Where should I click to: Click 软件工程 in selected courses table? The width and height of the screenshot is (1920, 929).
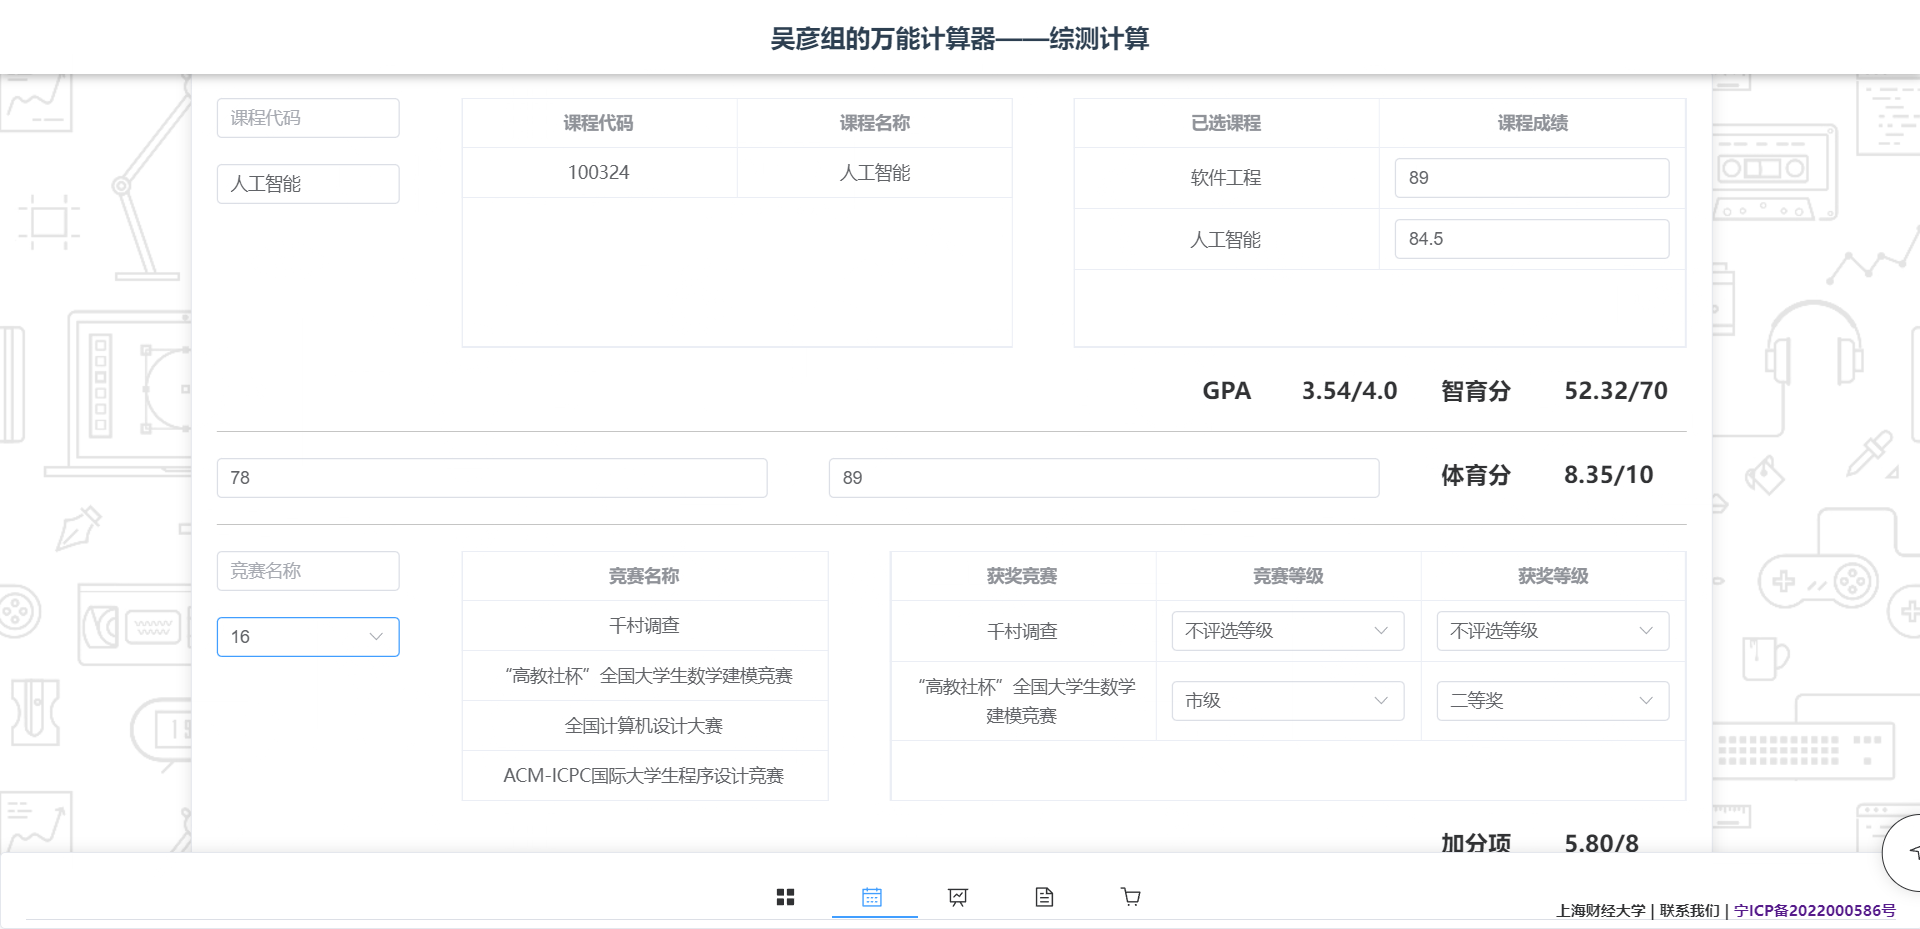click(x=1226, y=178)
